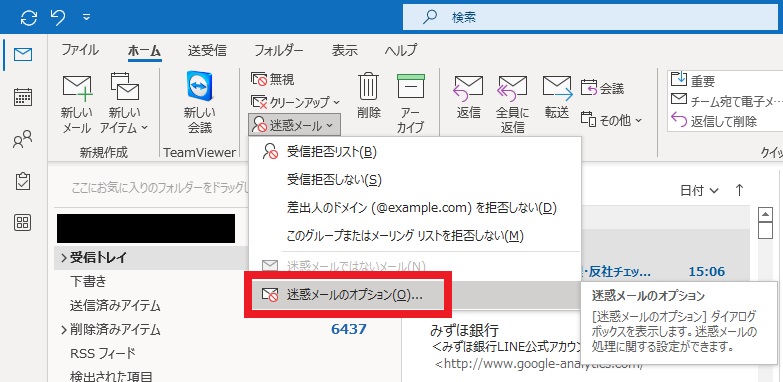
Task: Reply using the 返信 button
Action: point(468,98)
